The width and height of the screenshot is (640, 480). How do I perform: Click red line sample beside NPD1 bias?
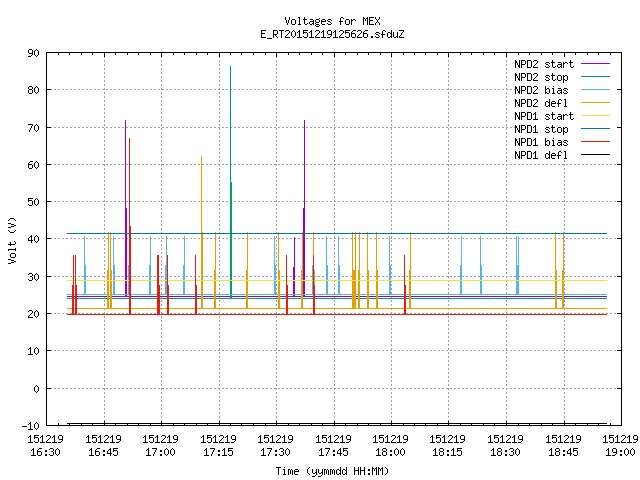(x=596, y=142)
